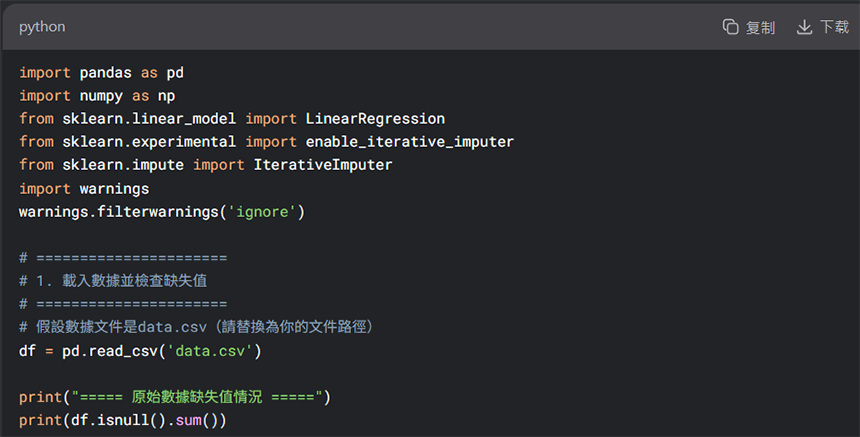Viewport: 860px width, 437px height.
Task: Click the 'ignore' string literal
Action: [x=262, y=212]
